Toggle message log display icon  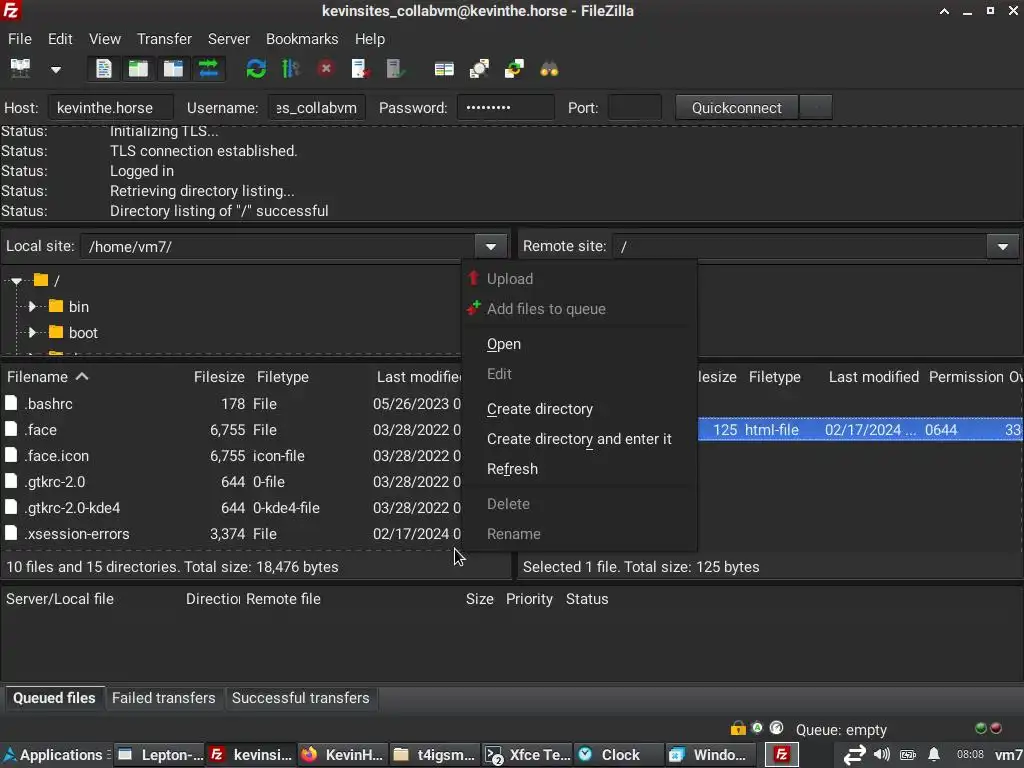coord(103,69)
